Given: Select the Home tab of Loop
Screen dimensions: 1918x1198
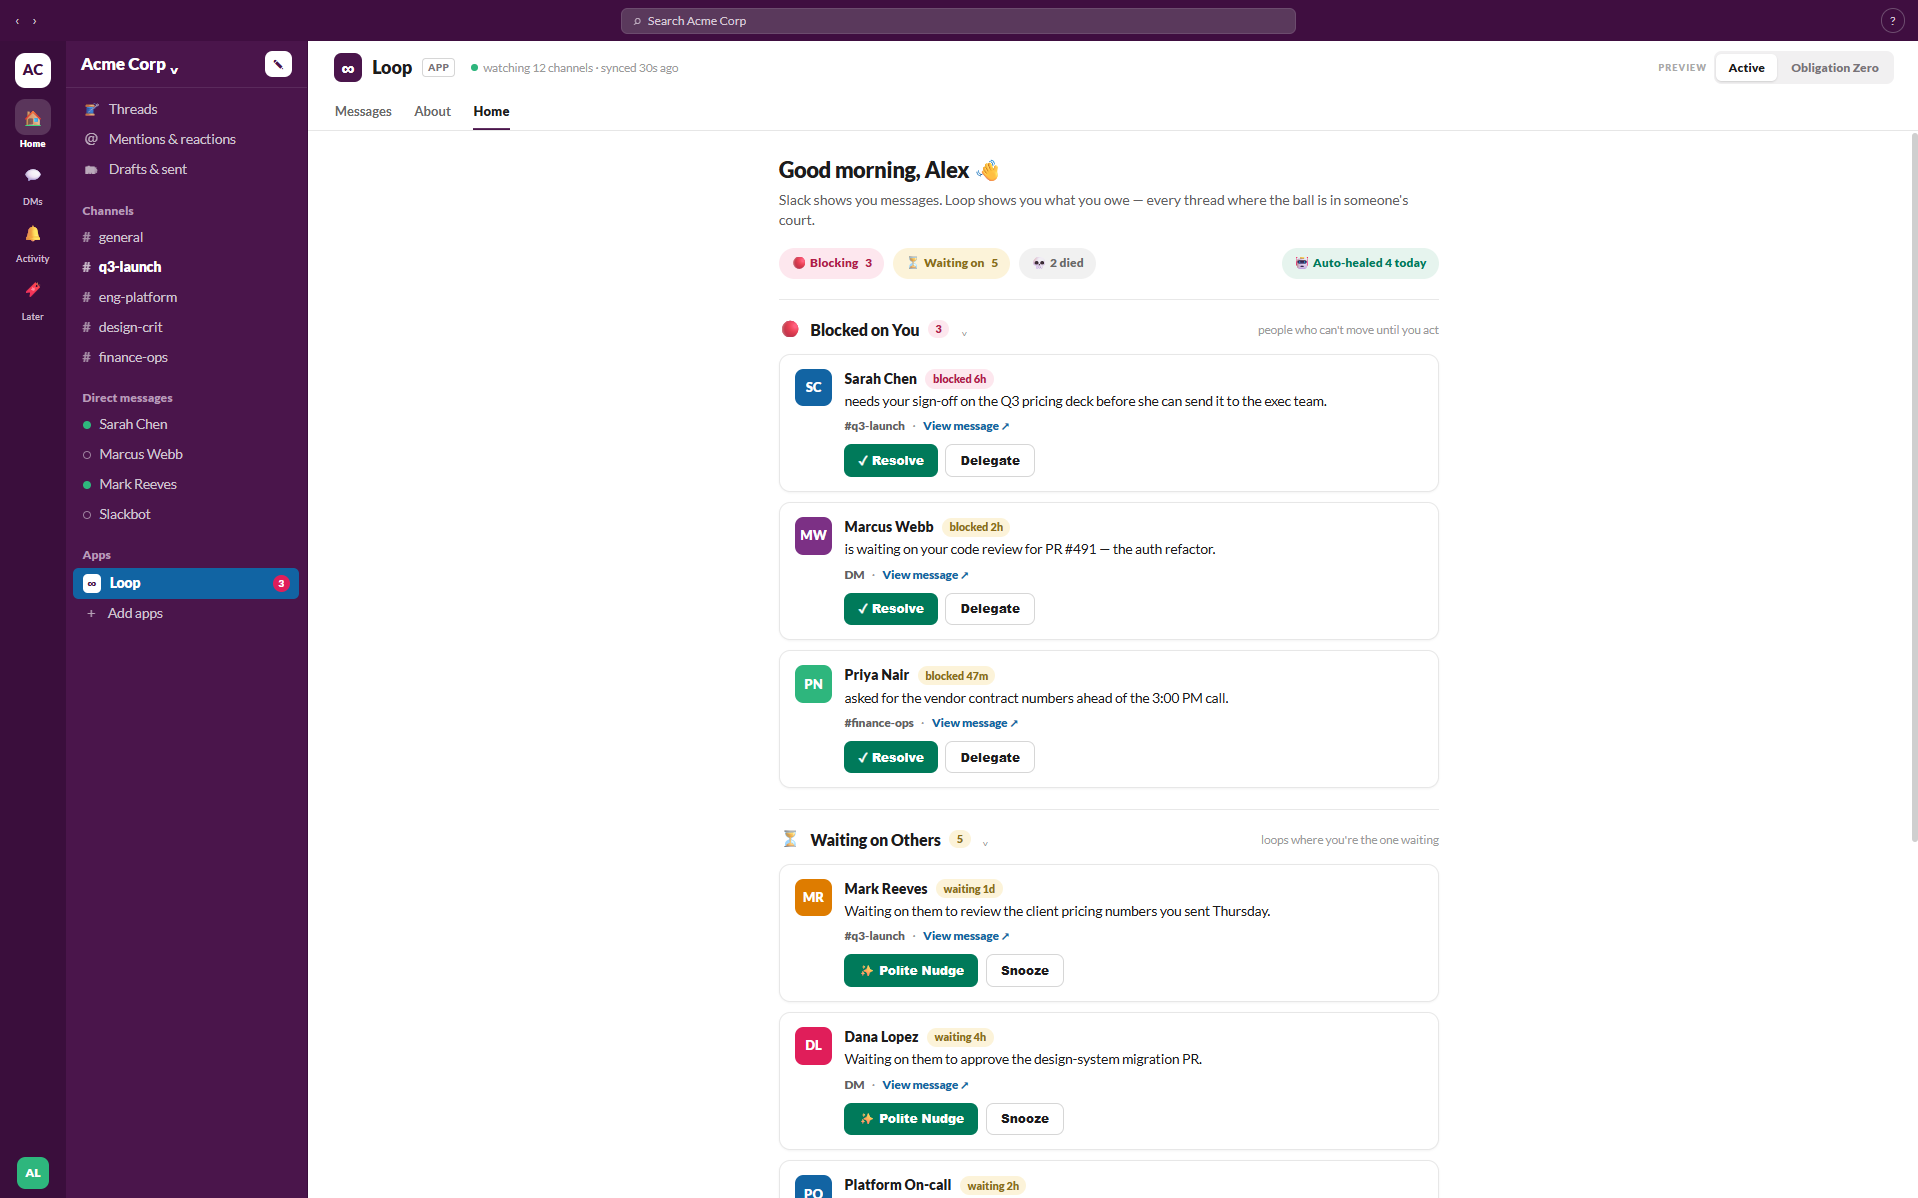Looking at the screenshot, I should tap(491, 111).
